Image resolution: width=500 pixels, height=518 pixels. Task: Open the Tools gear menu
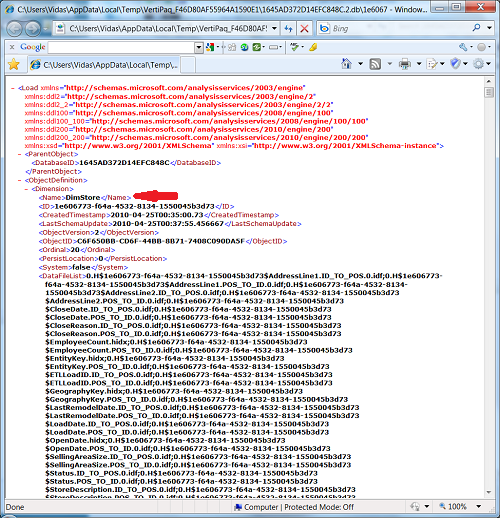point(478,63)
